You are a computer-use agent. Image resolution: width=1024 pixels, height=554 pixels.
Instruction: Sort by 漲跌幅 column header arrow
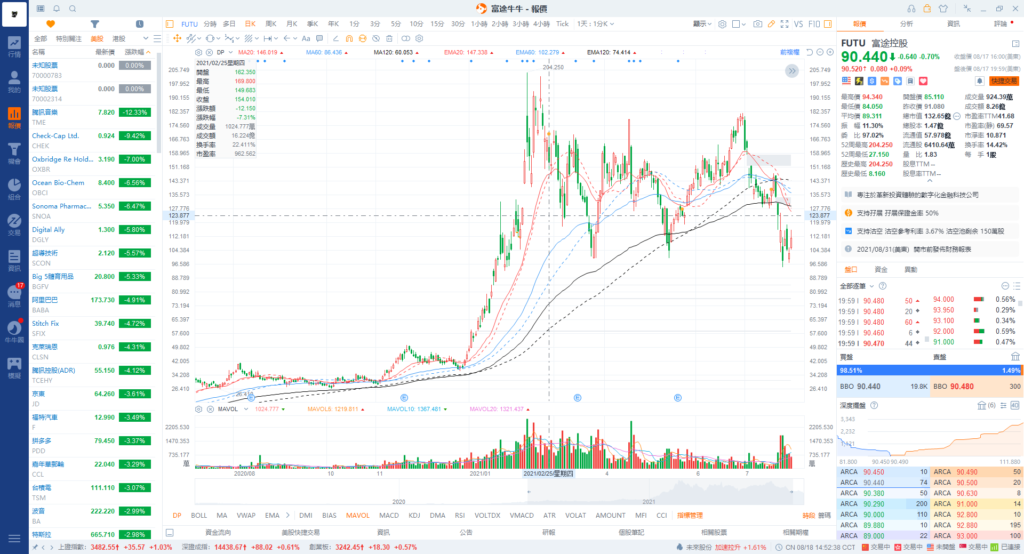coord(148,52)
